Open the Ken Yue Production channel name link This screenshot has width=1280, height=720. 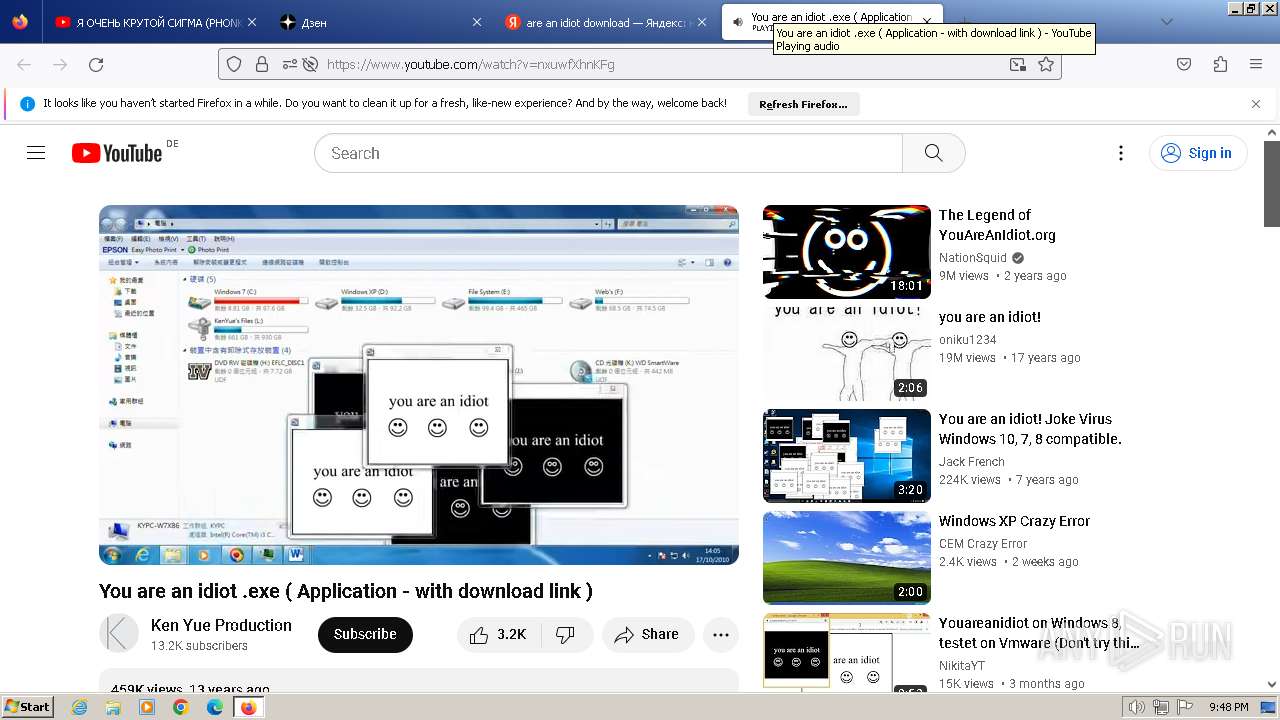point(221,625)
